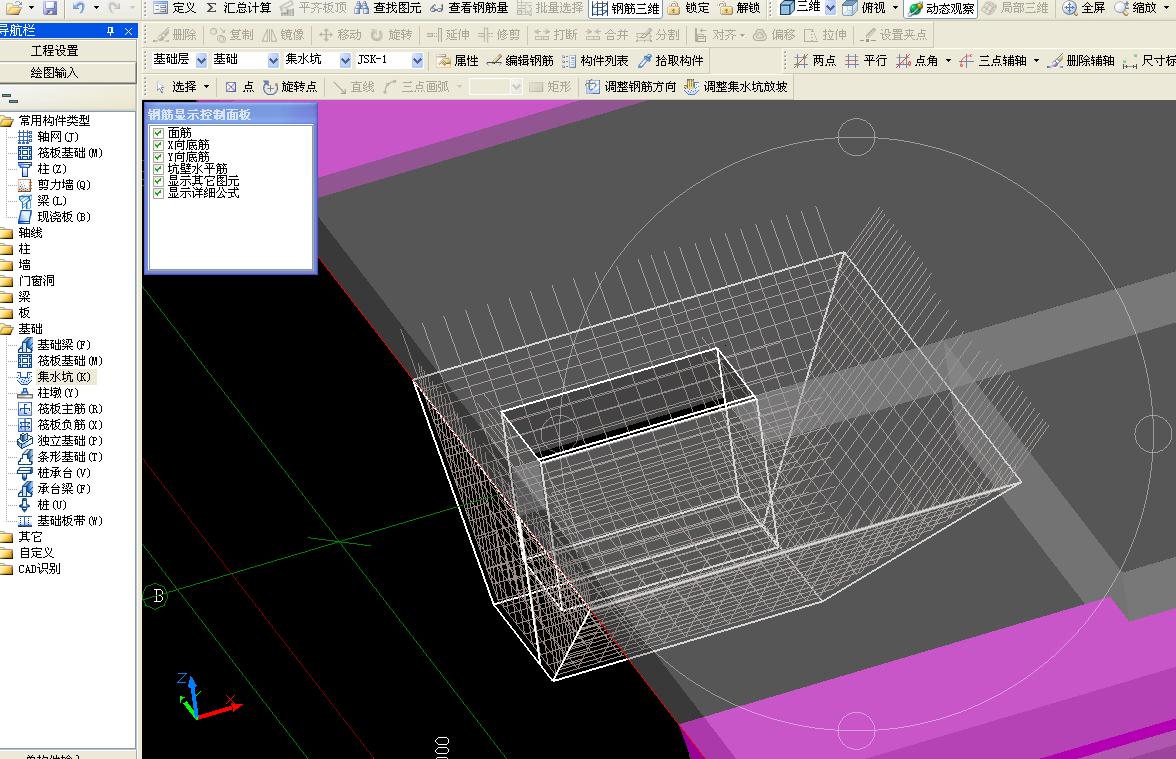Viewport: 1176px width, 759px height.
Task: Select 筏板基础 (M) under 常用构件类型
Action: click(60, 153)
